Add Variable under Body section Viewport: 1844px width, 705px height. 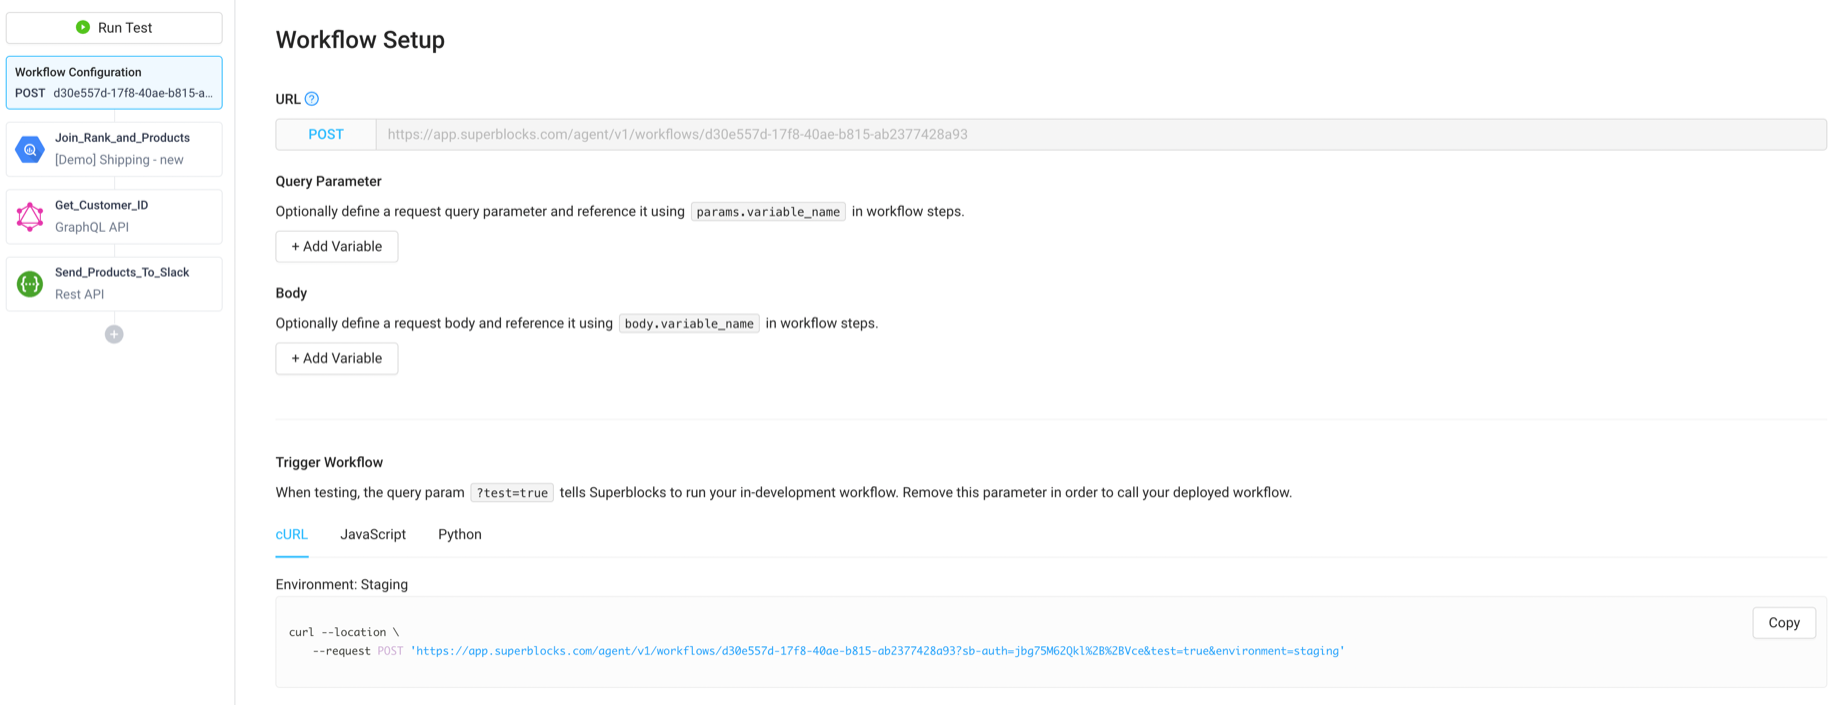pyautogui.click(x=337, y=358)
